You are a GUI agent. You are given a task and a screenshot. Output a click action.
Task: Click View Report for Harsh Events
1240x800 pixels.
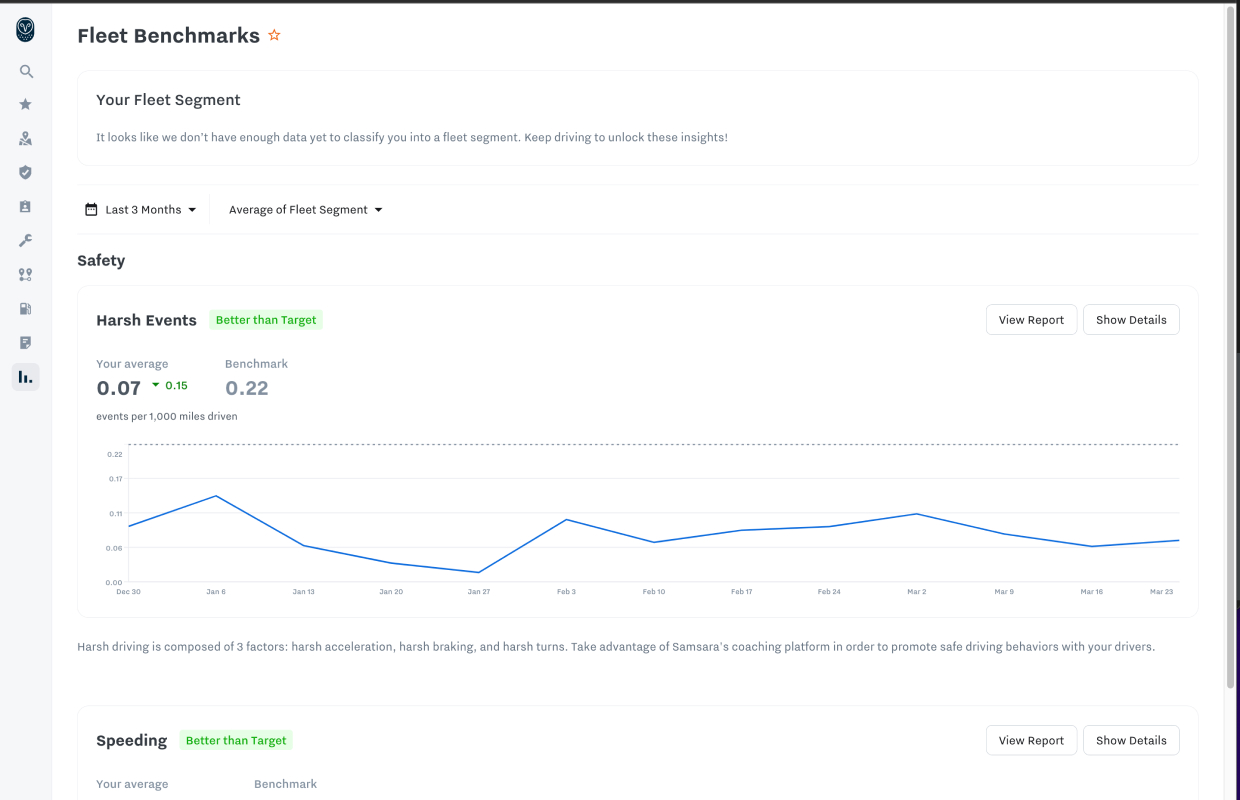pyautogui.click(x=1031, y=320)
